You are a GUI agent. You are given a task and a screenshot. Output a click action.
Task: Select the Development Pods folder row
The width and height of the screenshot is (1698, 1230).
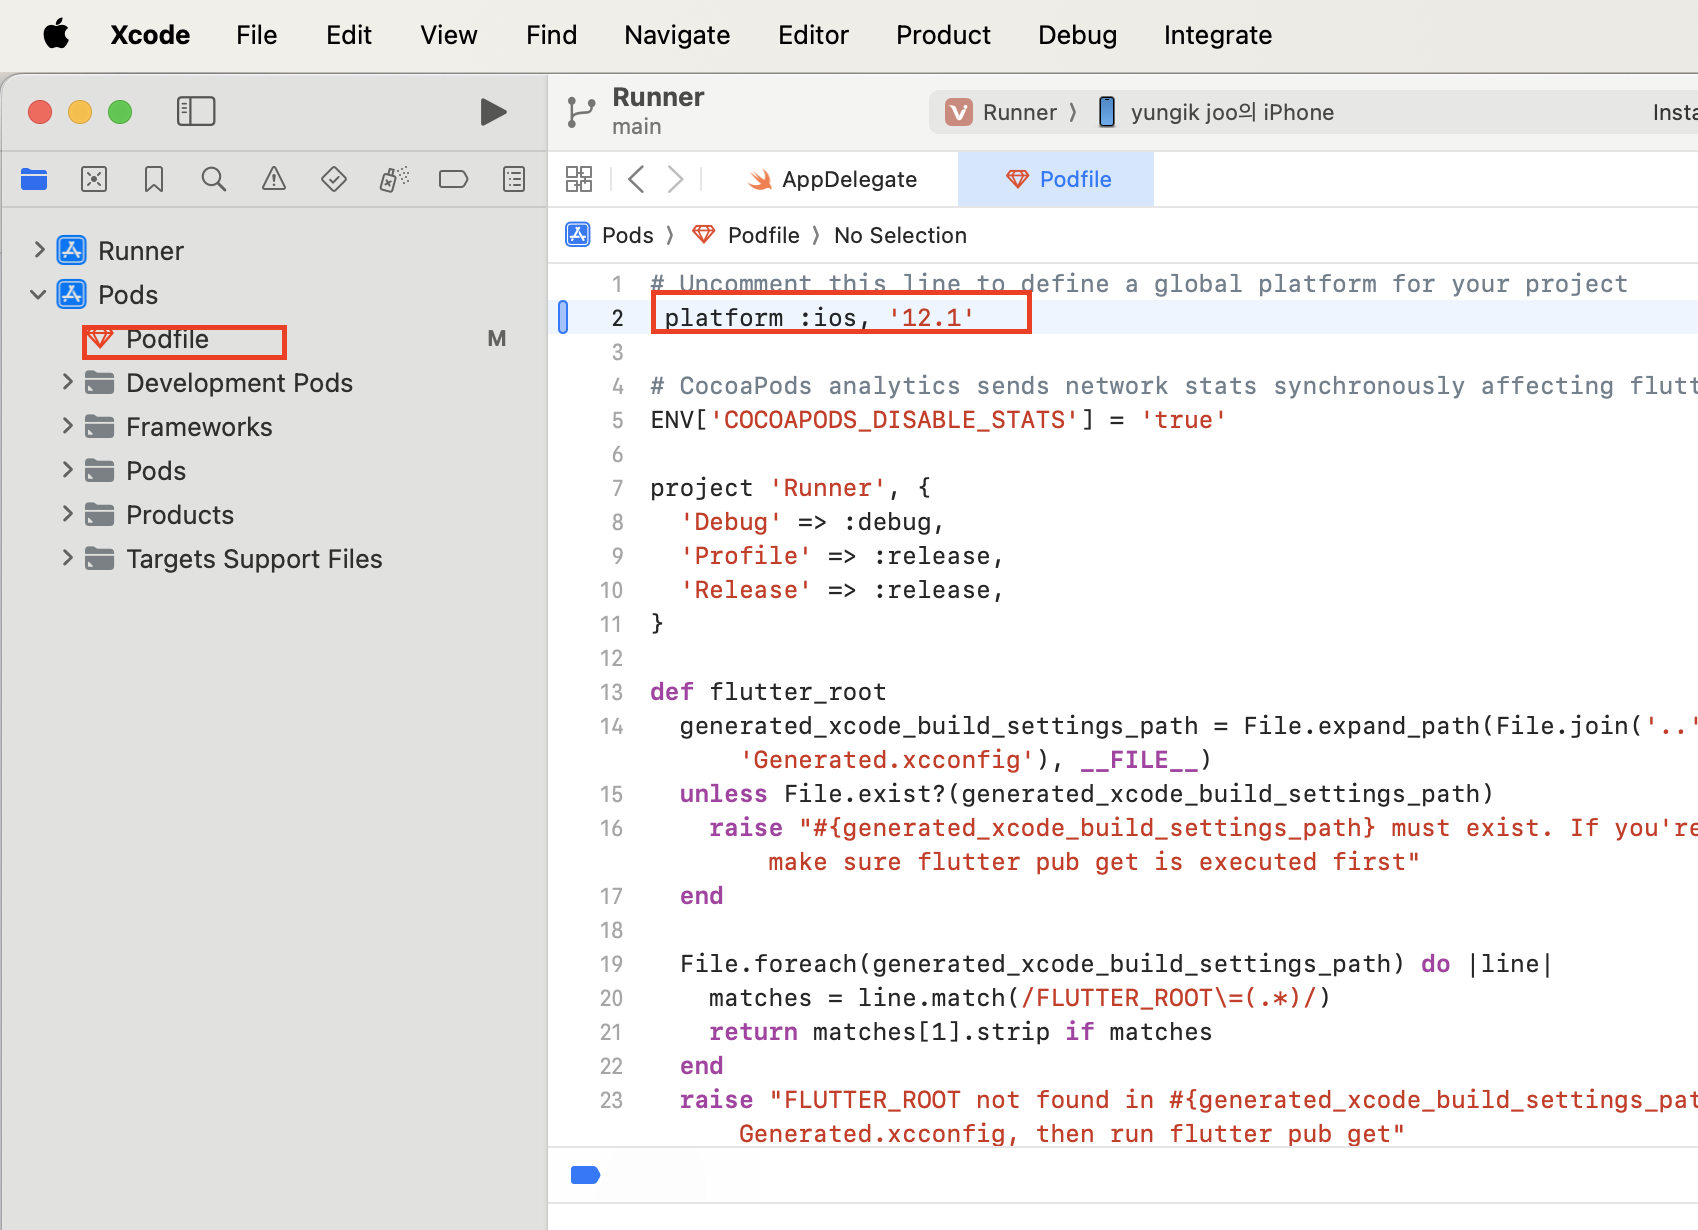coord(274,382)
